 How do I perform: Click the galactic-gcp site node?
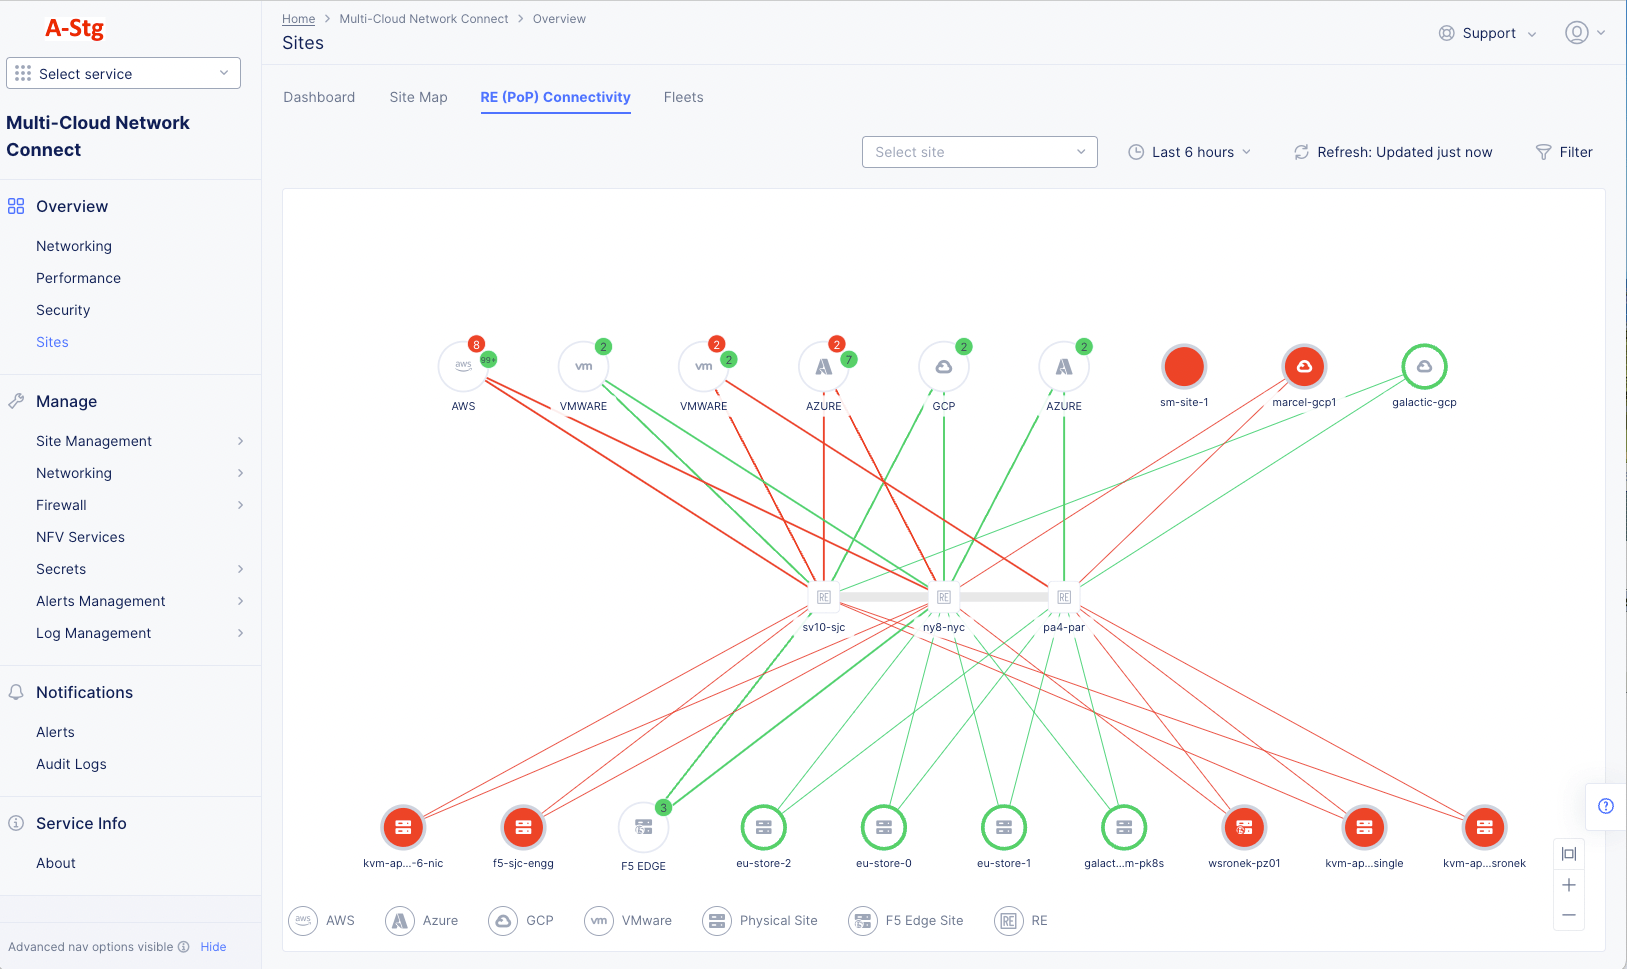[1424, 367]
